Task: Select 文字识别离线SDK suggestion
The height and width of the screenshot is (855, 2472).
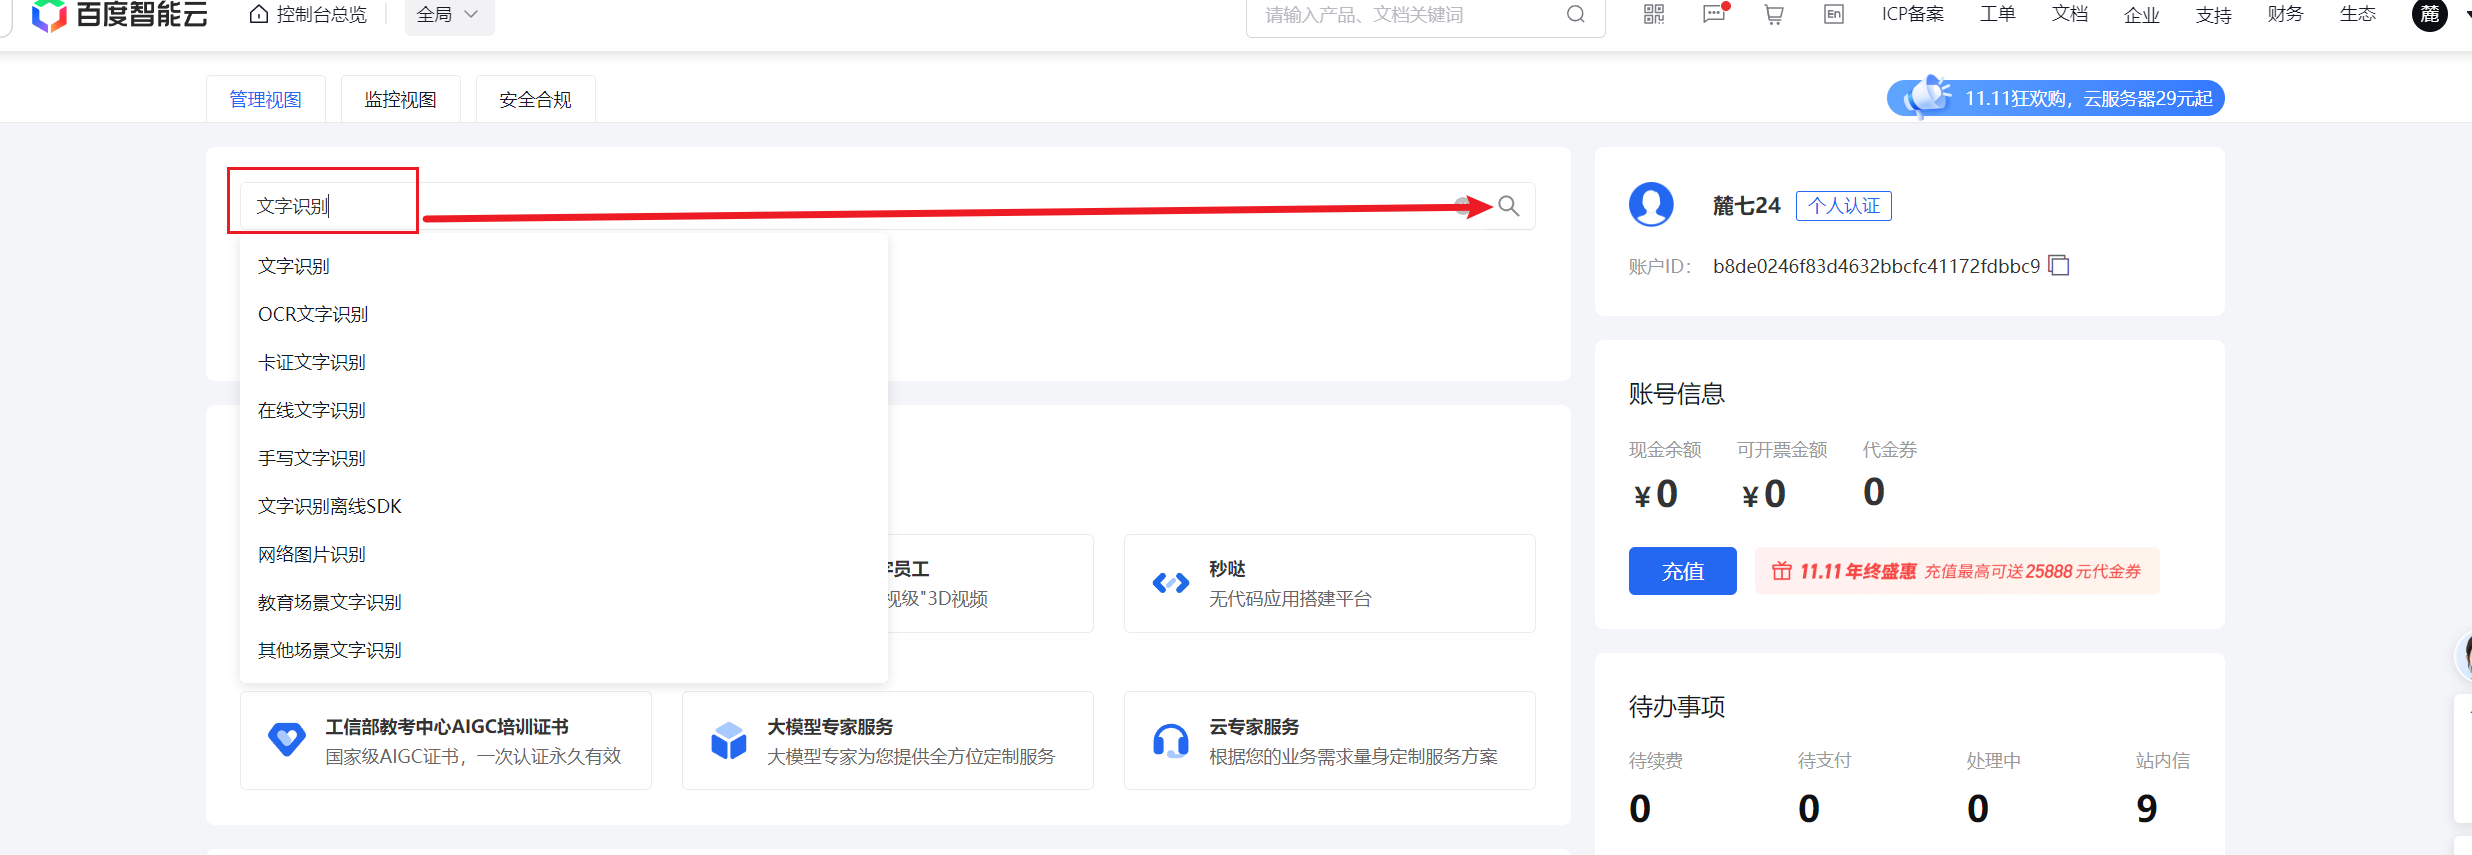Action: (564, 506)
